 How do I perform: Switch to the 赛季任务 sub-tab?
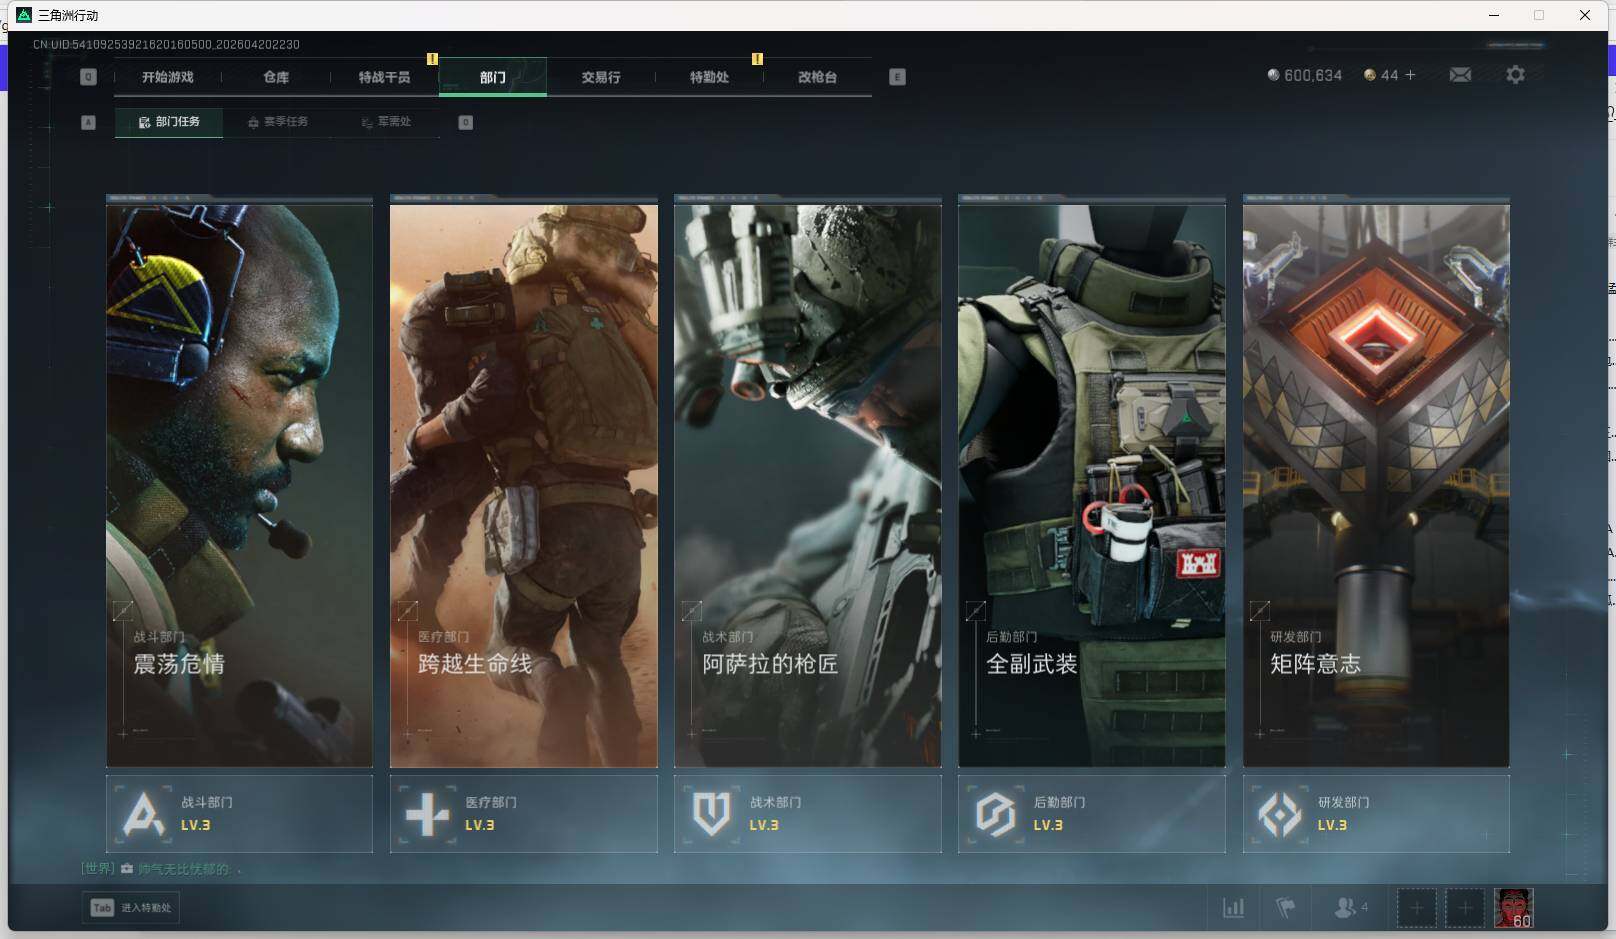point(278,122)
